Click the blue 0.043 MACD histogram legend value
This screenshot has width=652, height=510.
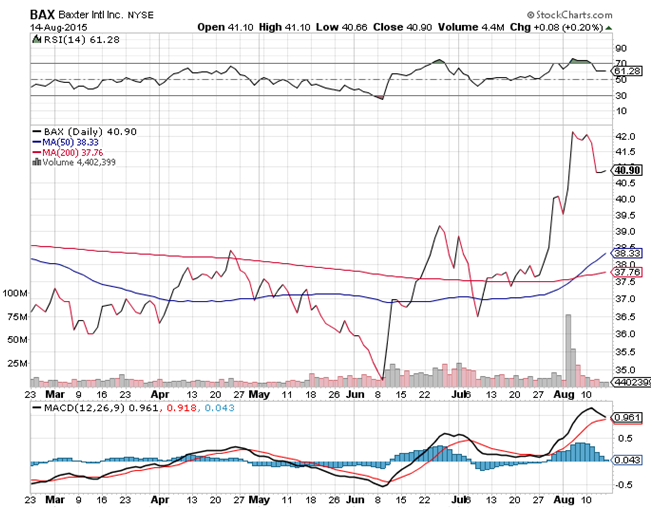pos(220,408)
